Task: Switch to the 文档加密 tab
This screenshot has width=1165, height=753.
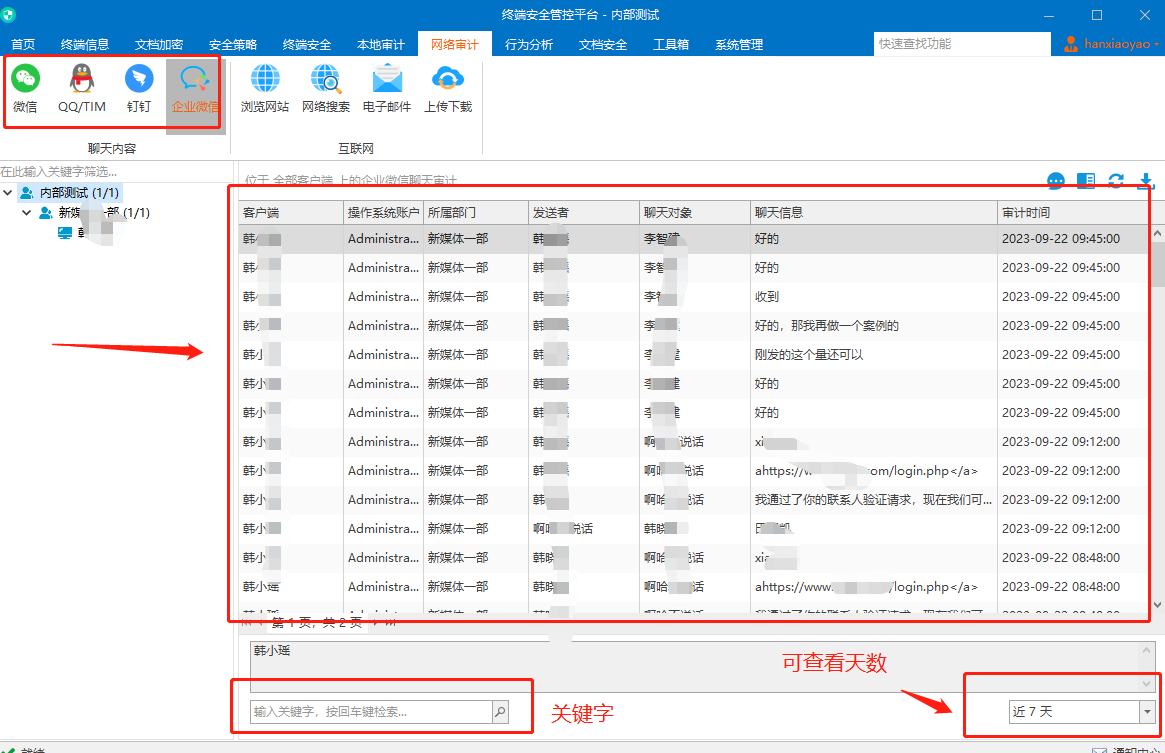Action: click(159, 45)
